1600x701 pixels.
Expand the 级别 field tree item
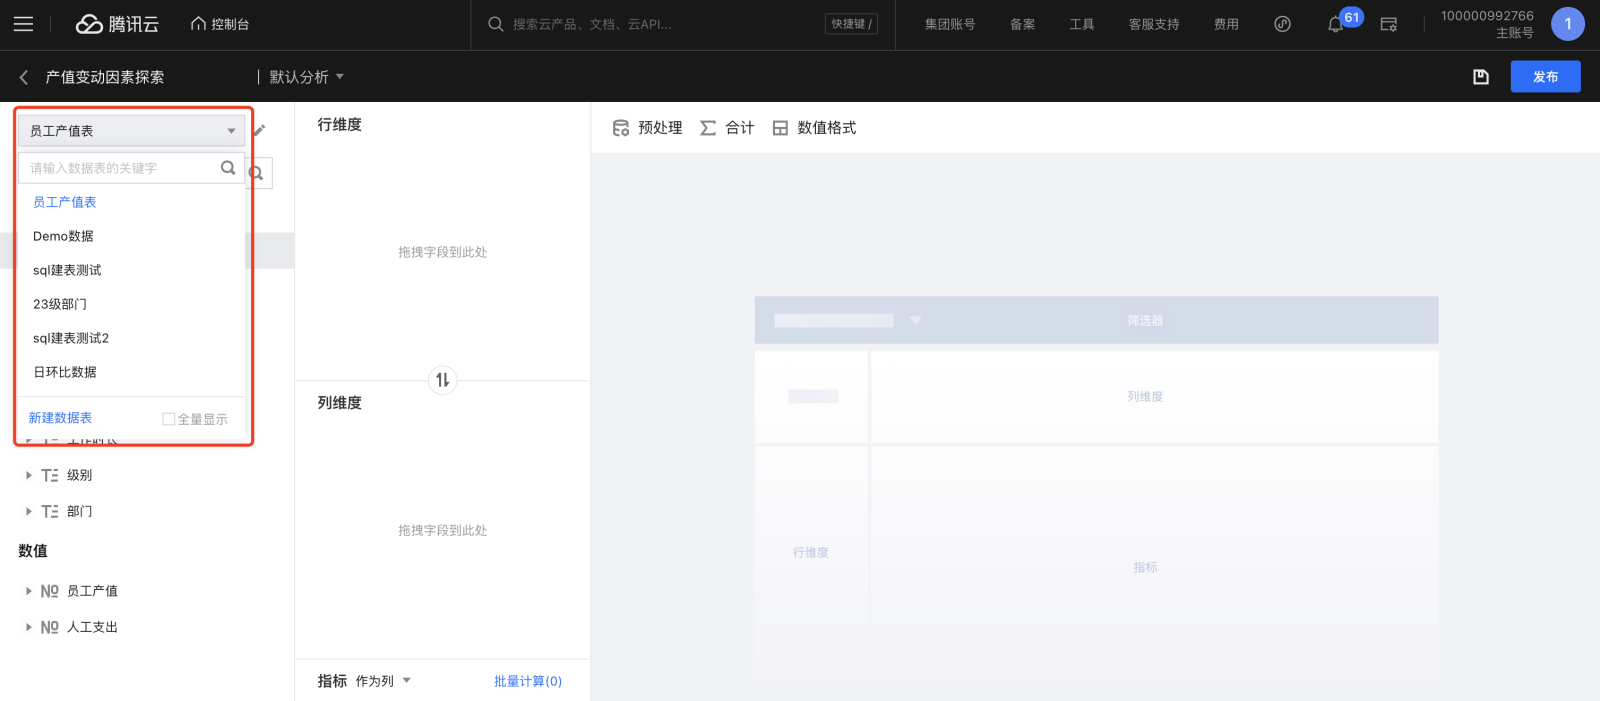[x=29, y=475]
